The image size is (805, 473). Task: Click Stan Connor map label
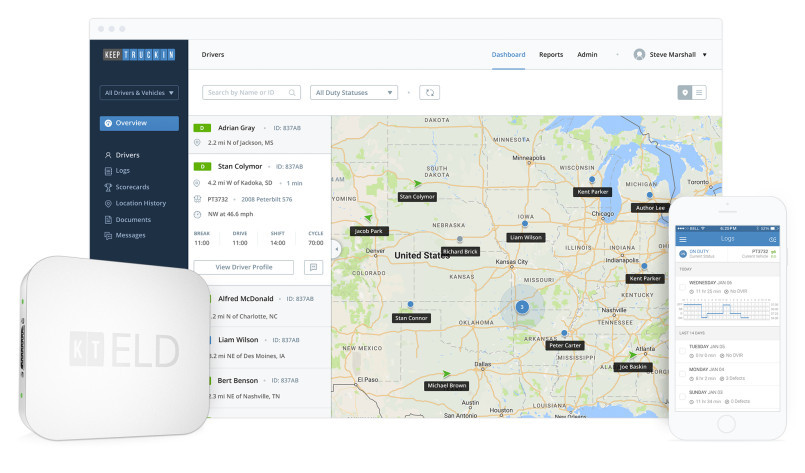coord(411,318)
